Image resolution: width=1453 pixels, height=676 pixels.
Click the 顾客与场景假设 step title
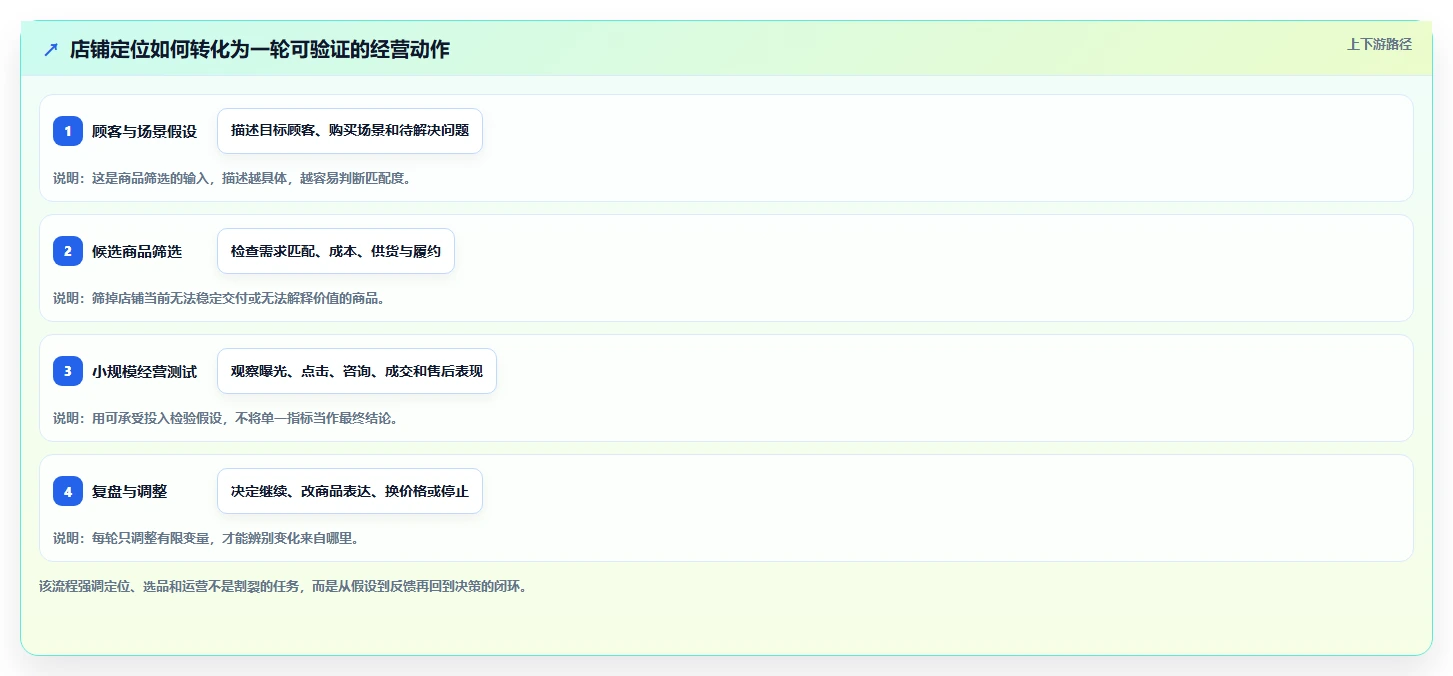(x=144, y=131)
